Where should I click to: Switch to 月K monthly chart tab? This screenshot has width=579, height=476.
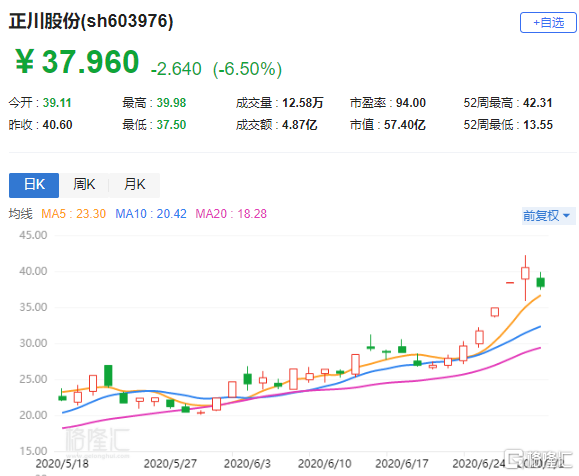[x=135, y=185]
